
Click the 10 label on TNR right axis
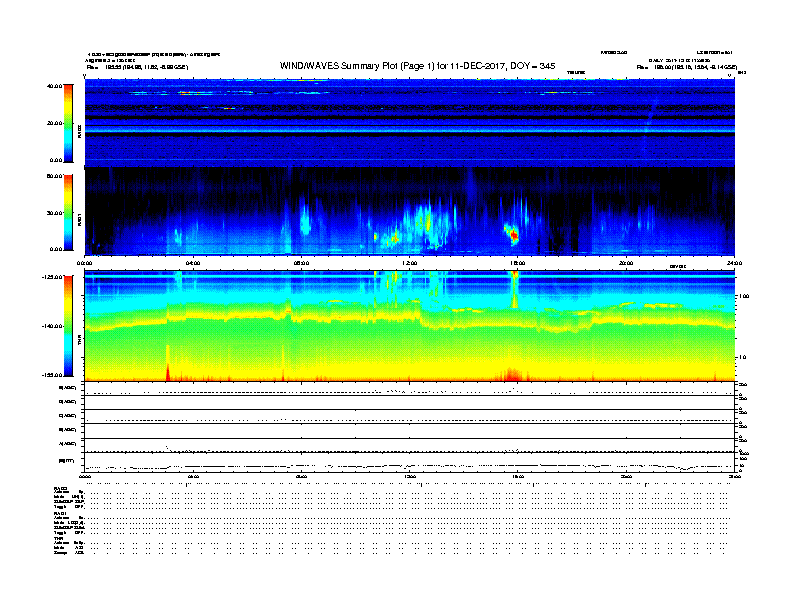(x=743, y=357)
